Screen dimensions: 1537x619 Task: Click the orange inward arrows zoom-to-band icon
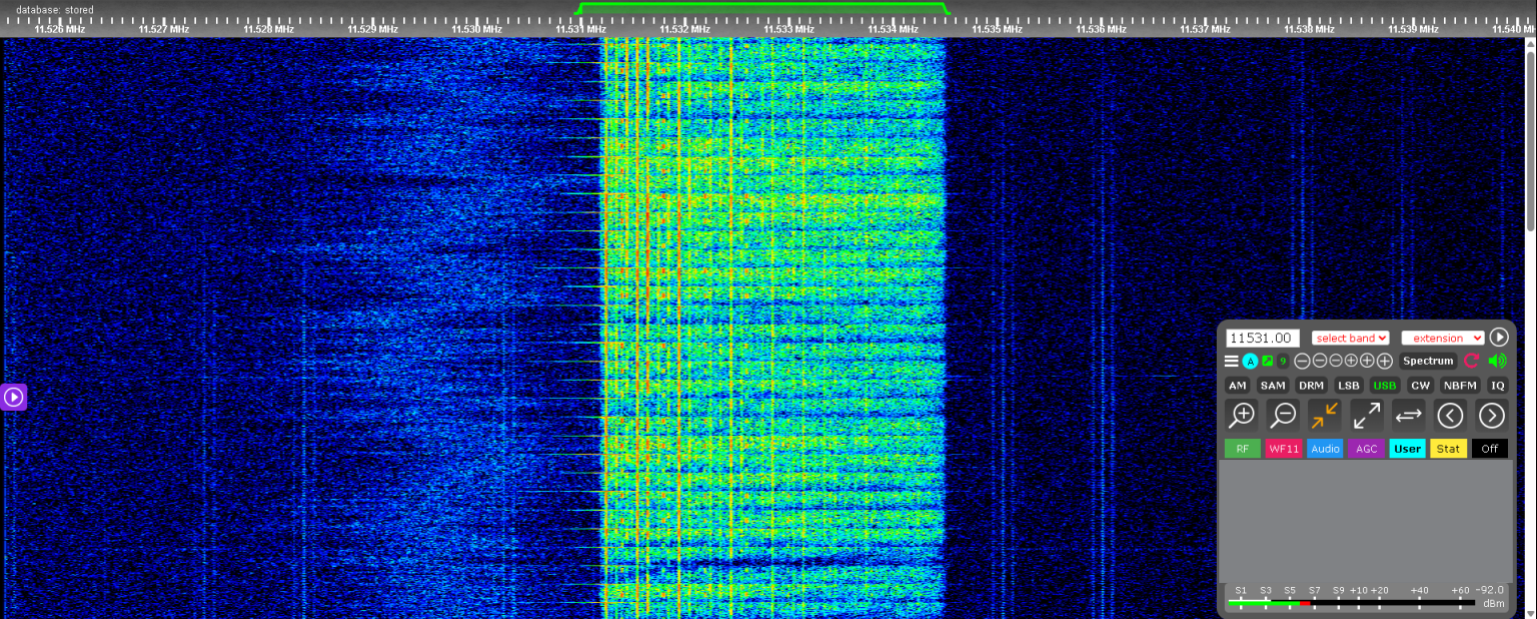tap(1325, 415)
